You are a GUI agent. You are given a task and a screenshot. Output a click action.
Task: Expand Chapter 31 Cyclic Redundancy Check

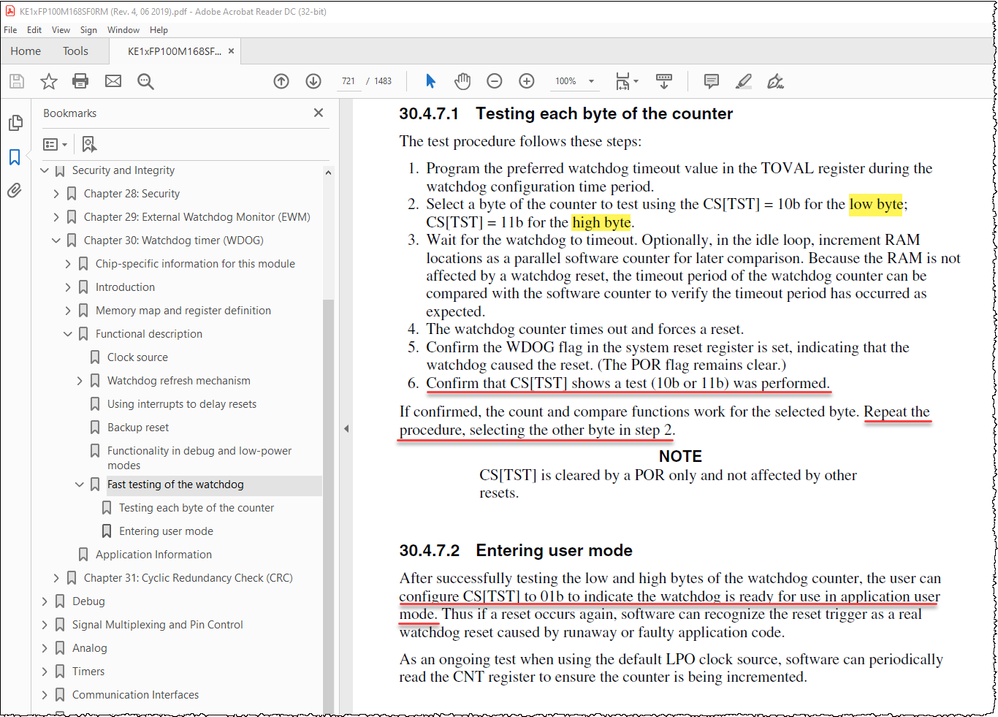click(x=56, y=578)
